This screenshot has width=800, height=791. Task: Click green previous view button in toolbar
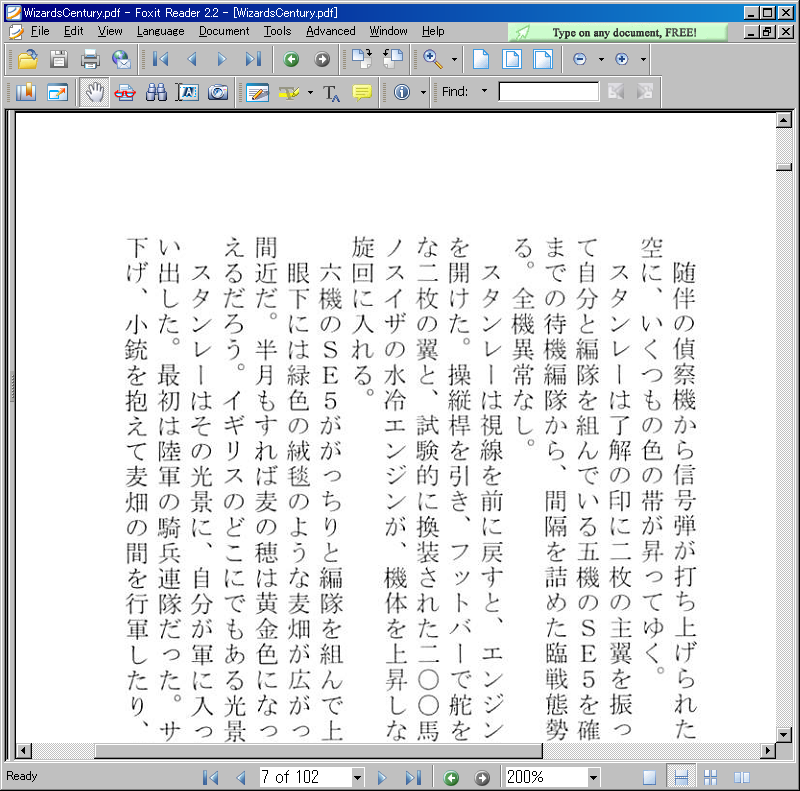click(291, 60)
